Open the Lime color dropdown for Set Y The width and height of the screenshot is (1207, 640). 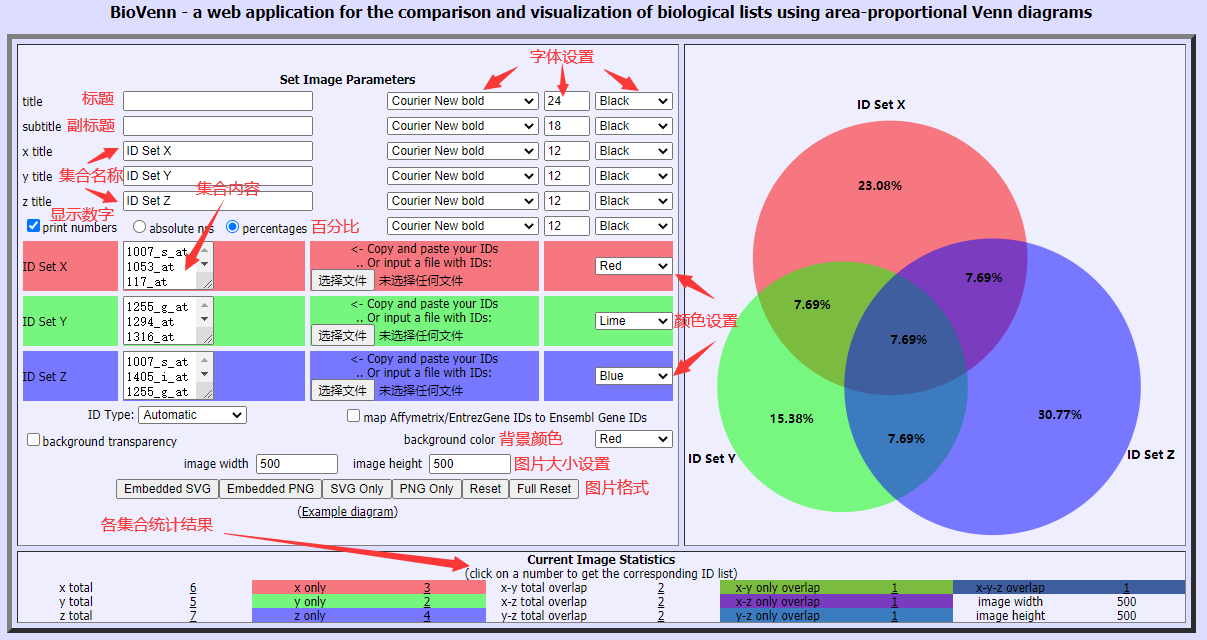click(633, 321)
